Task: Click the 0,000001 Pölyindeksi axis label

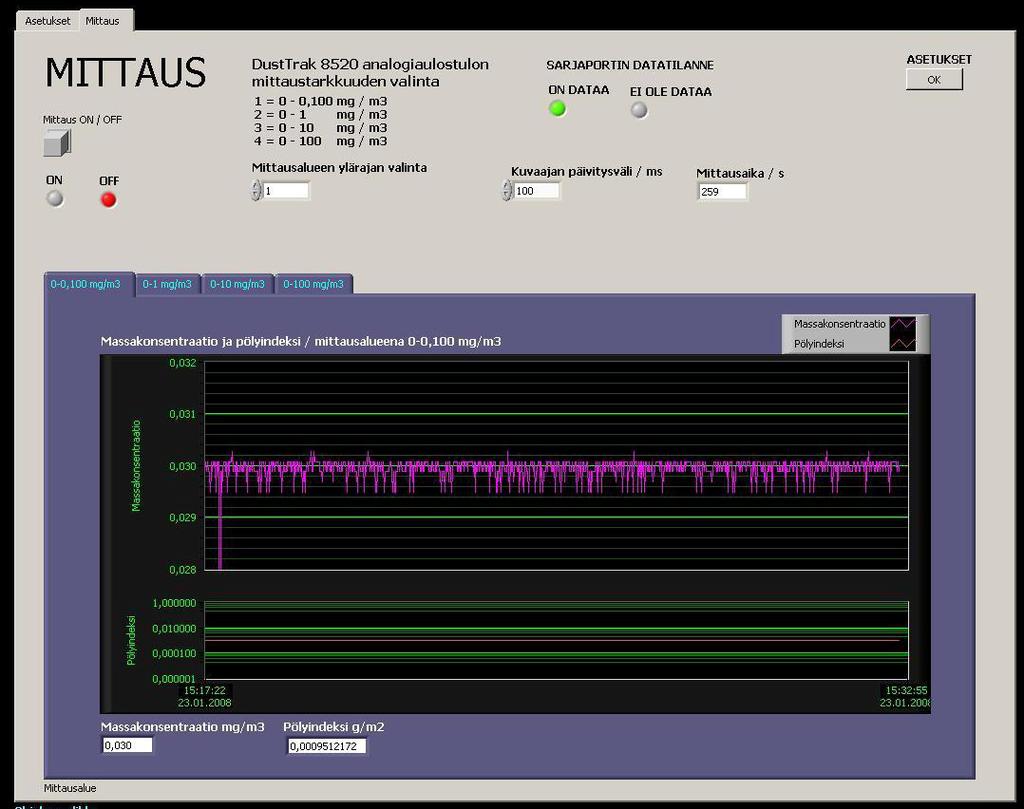Action: [x=174, y=678]
